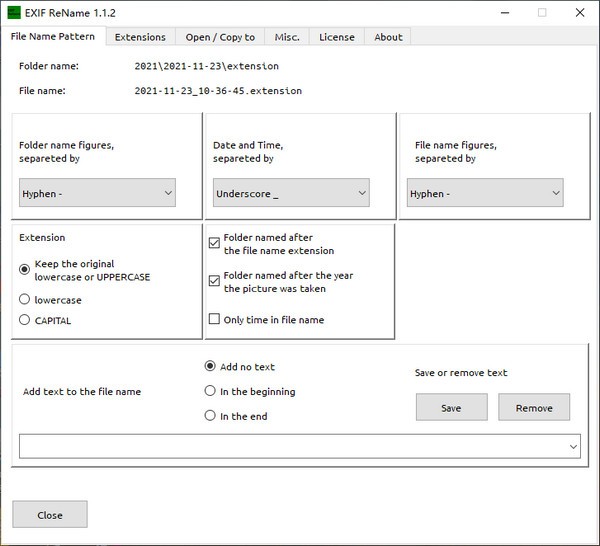Screen dimensions: 600x546
Task: Open the License tab
Action: pyautogui.click(x=336, y=37)
